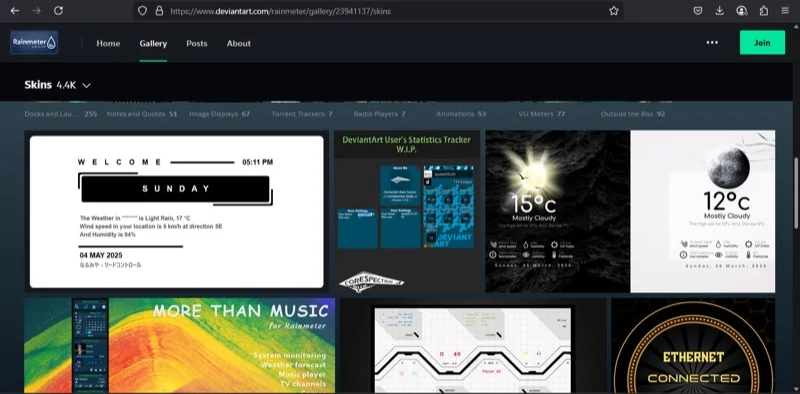Open the Torrent Trackers subfolder
The image size is (800, 394).
(x=302, y=114)
